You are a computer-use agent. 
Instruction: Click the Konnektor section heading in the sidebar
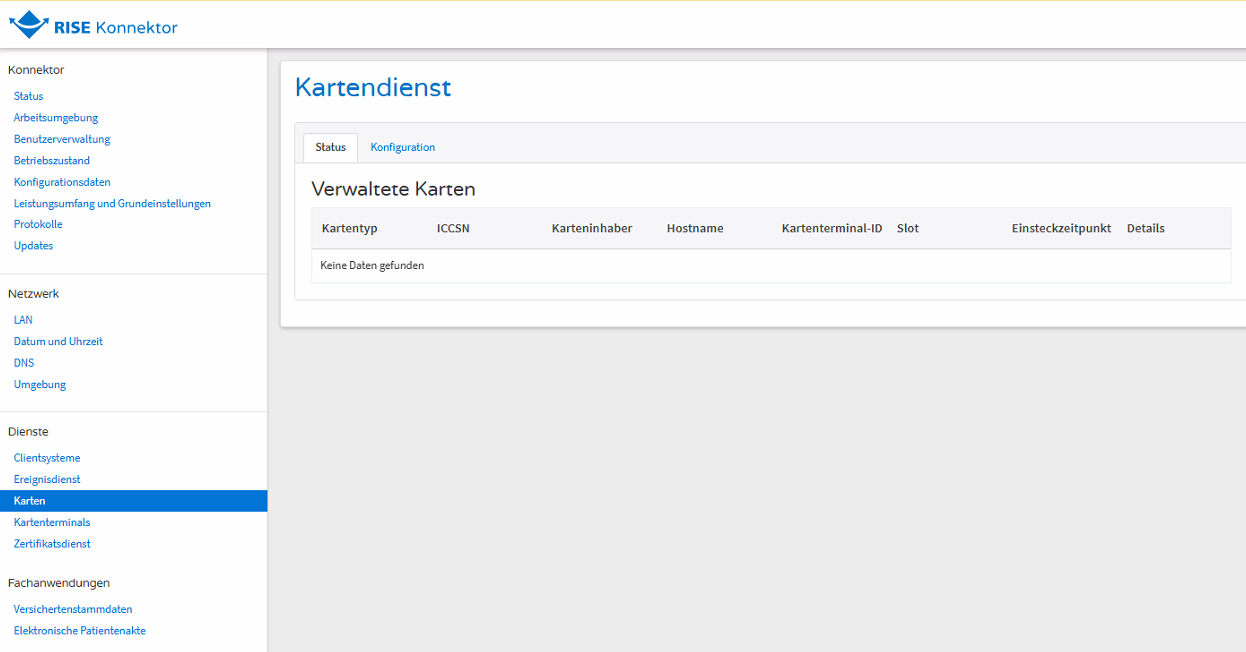[x=36, y=70]
